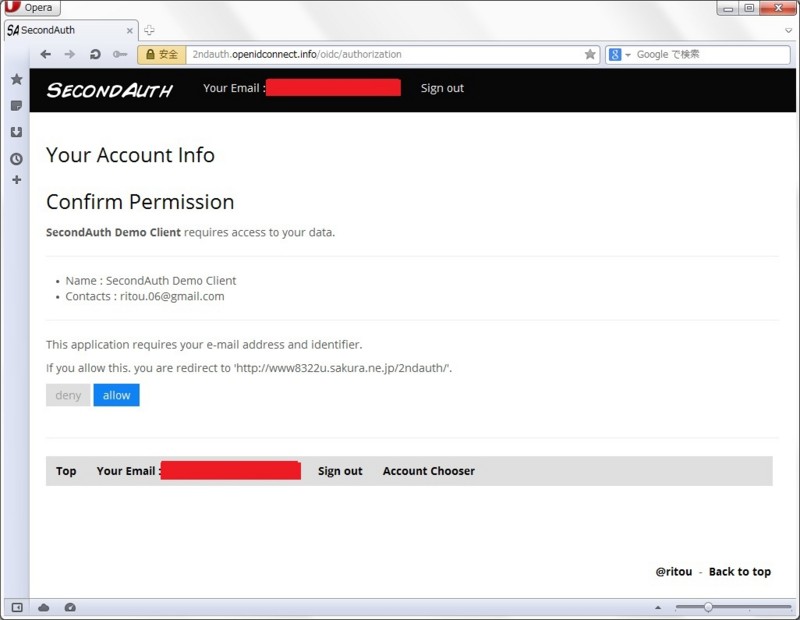The width and height of the screenshot is (800, 620).
Task: Click the Back to top link
Action: (739, 572)
